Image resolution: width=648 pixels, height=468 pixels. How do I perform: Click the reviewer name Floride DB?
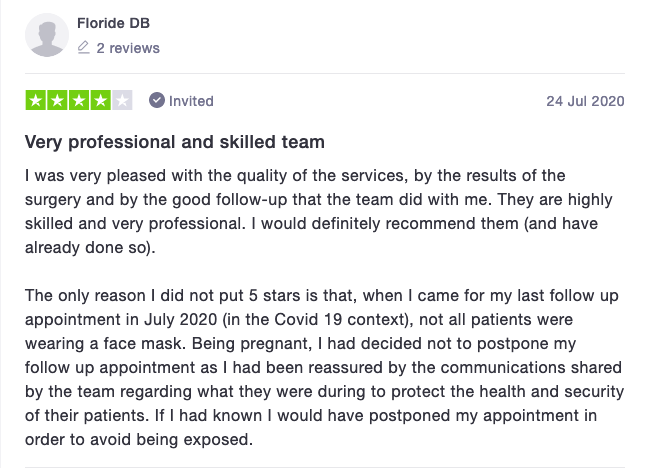tap(113, 23)
